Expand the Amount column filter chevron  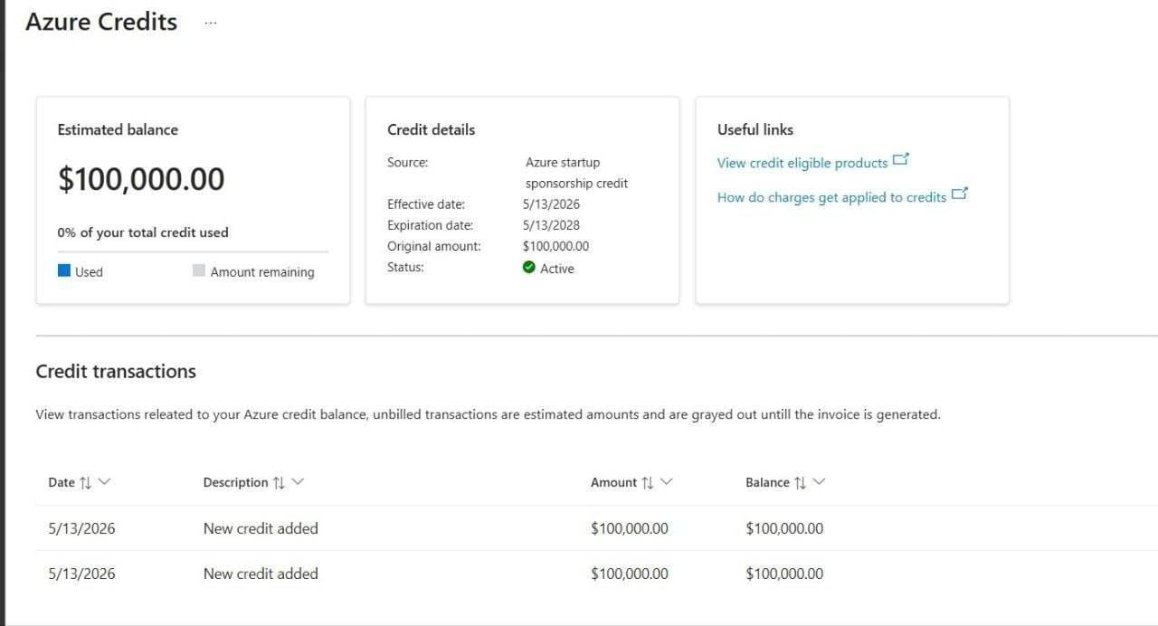tap(666, 482)
